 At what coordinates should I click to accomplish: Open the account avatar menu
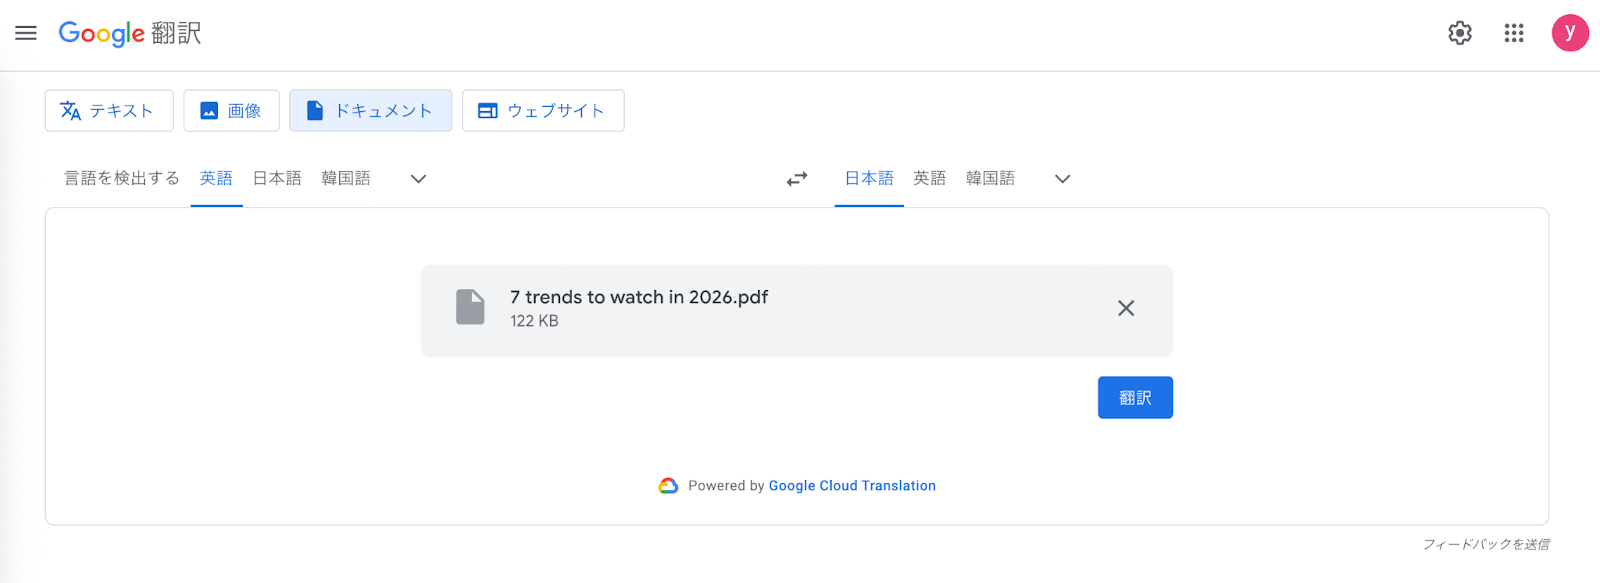point(1569,33)
